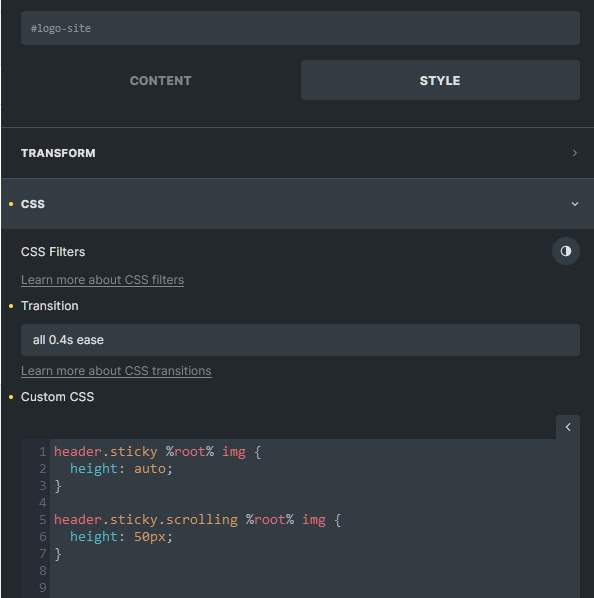
Task: Collapse the code editor with left chevron
Action: (568, 427)
